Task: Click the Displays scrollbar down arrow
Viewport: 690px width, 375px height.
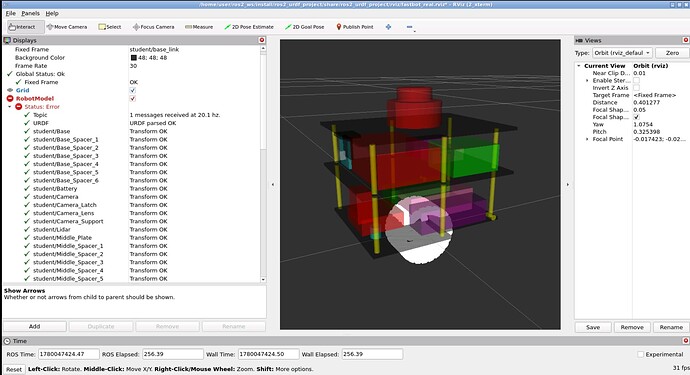Action: click(x=263, y=279)
